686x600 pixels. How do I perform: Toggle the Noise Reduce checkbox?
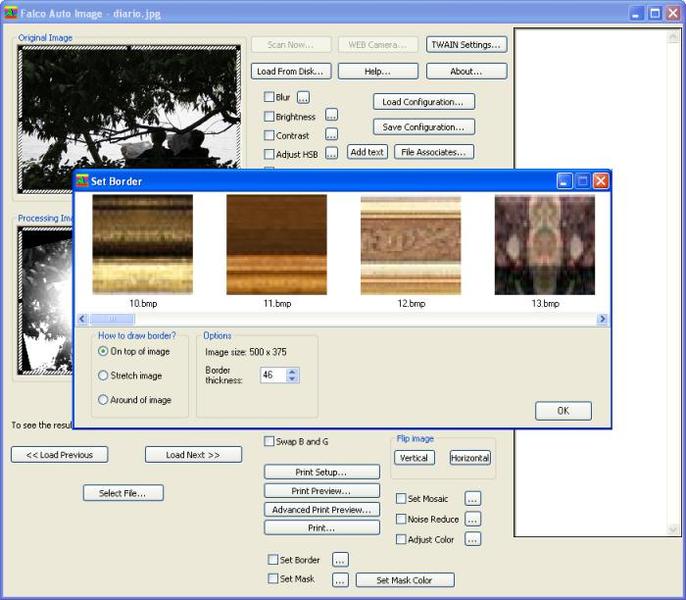[x=401, y=519]
